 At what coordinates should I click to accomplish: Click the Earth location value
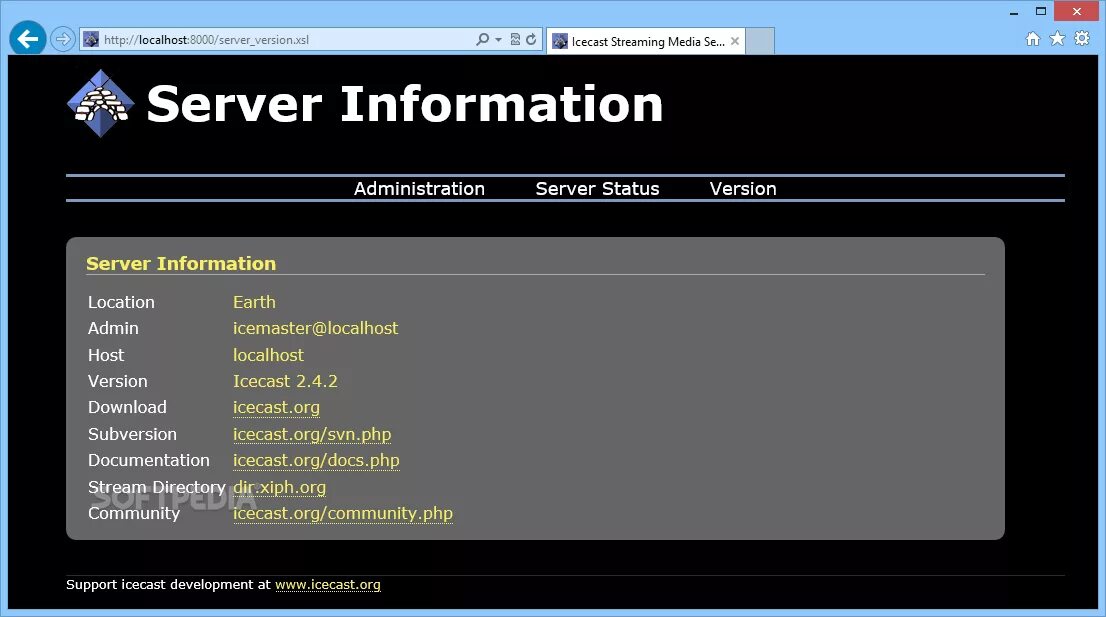(x=254, y=302)
